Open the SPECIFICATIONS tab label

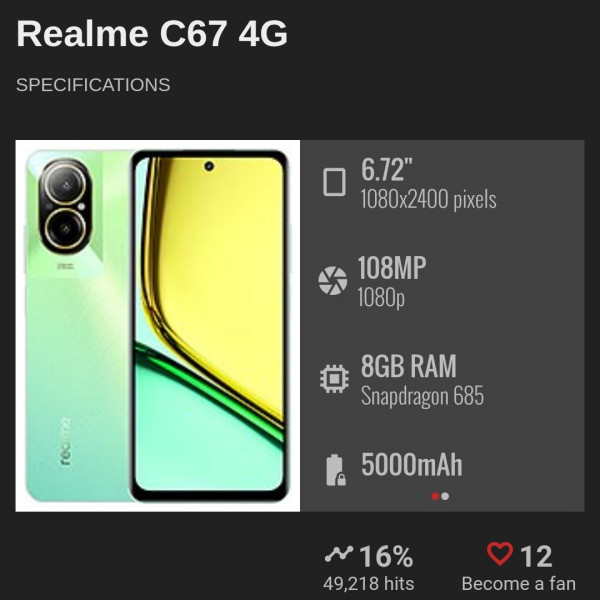pos(93,85)
